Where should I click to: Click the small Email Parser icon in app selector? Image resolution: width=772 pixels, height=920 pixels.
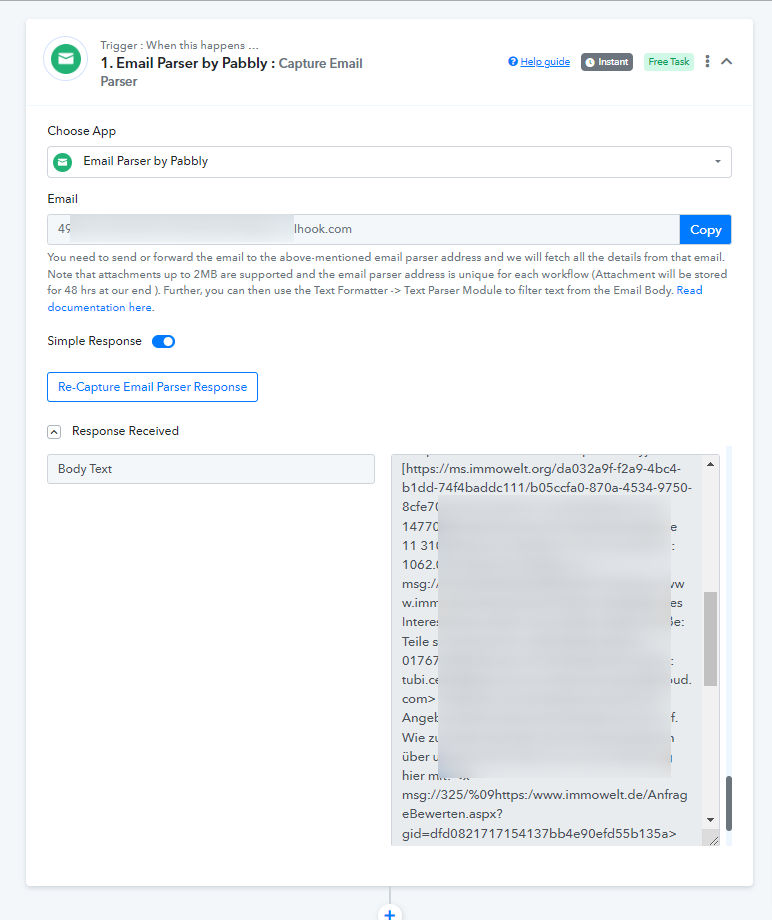pos(63,162)
